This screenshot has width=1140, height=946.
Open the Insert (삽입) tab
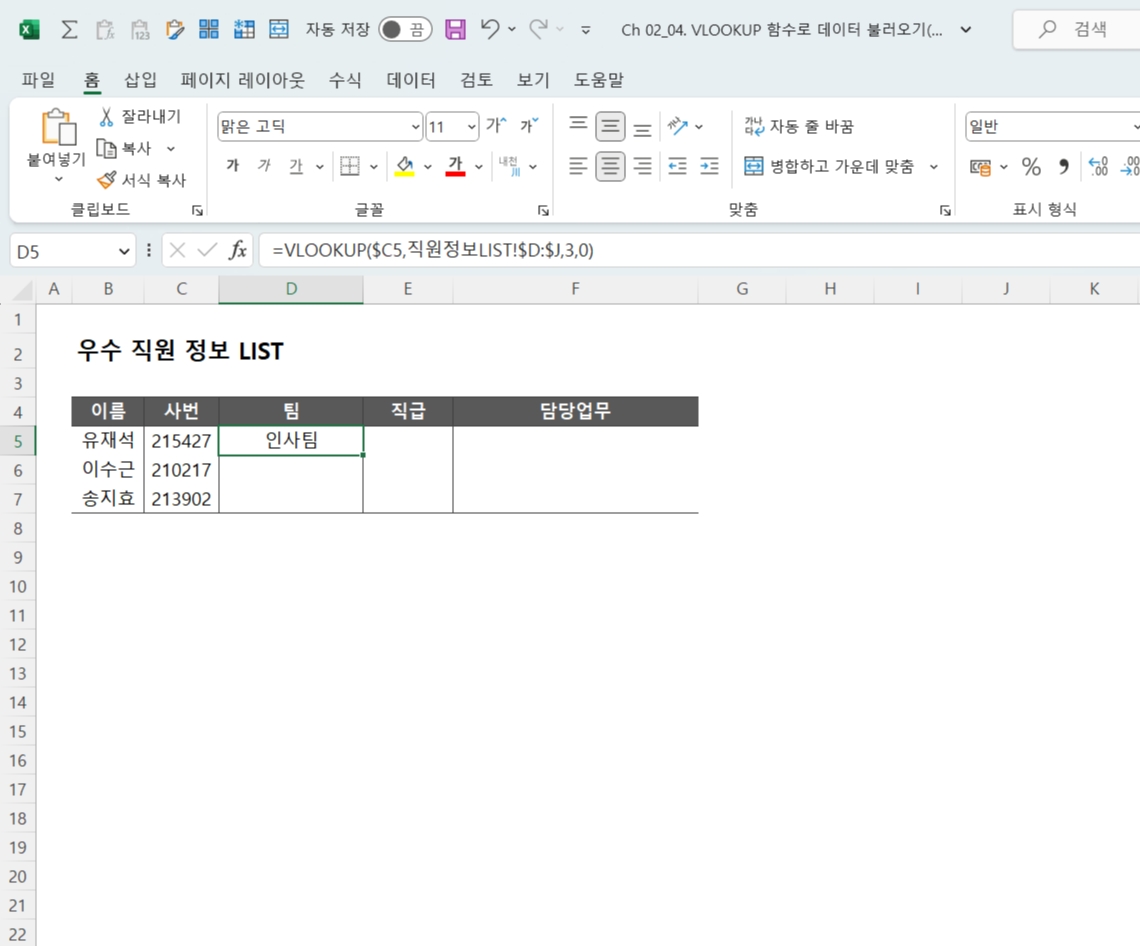coord(140,80)
